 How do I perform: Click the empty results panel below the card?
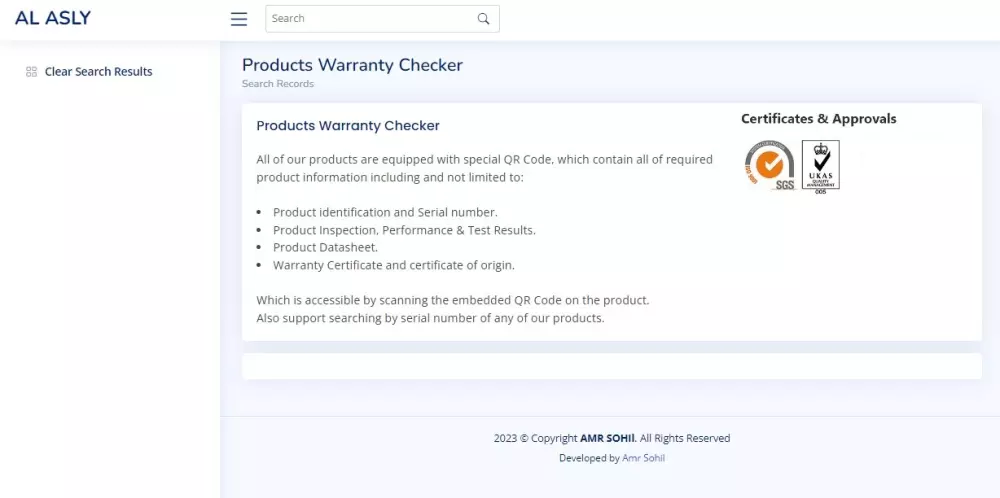[x=611, y=366]
